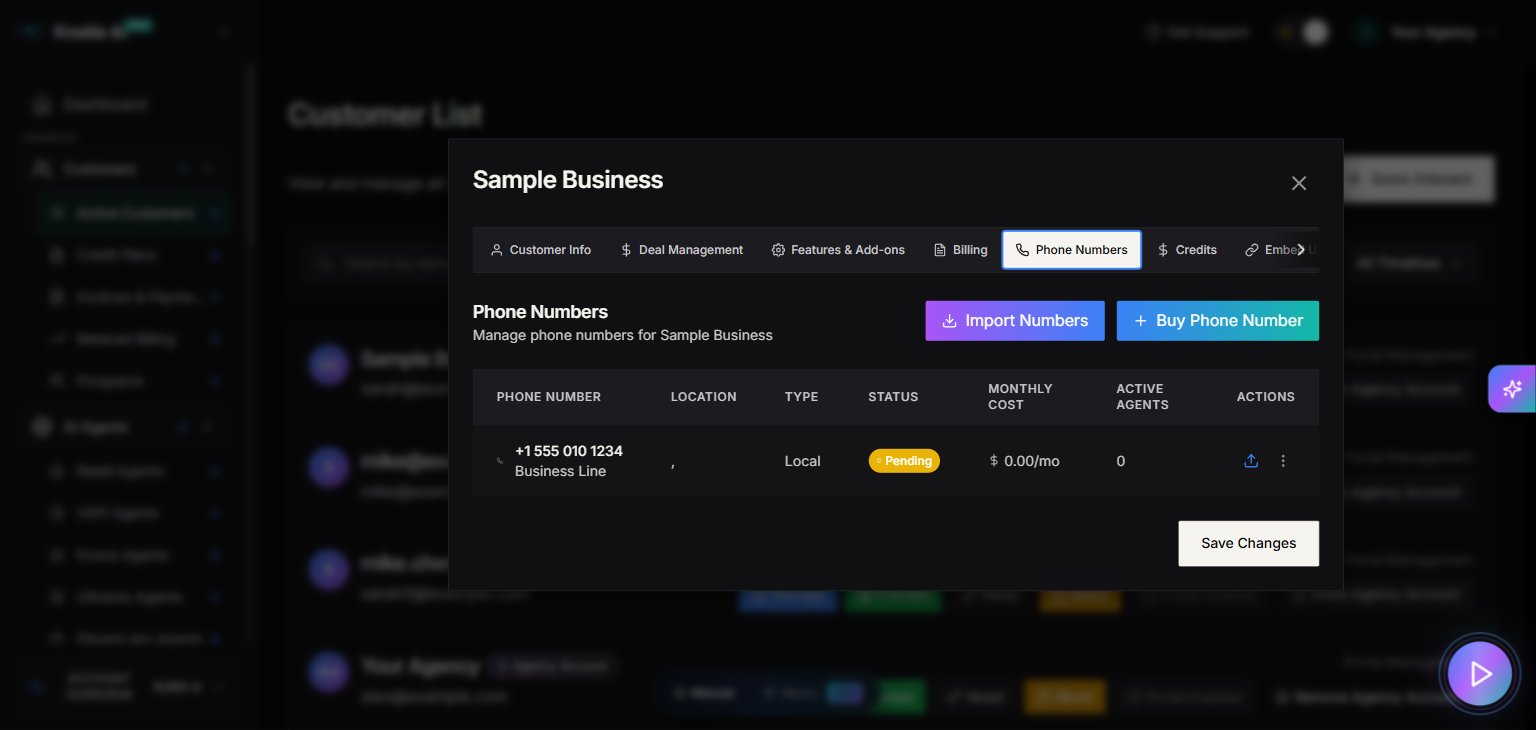Screen dimensions: 1536x730
Task: Click the Buy Phone Number button
Action: click(1218, 321)
